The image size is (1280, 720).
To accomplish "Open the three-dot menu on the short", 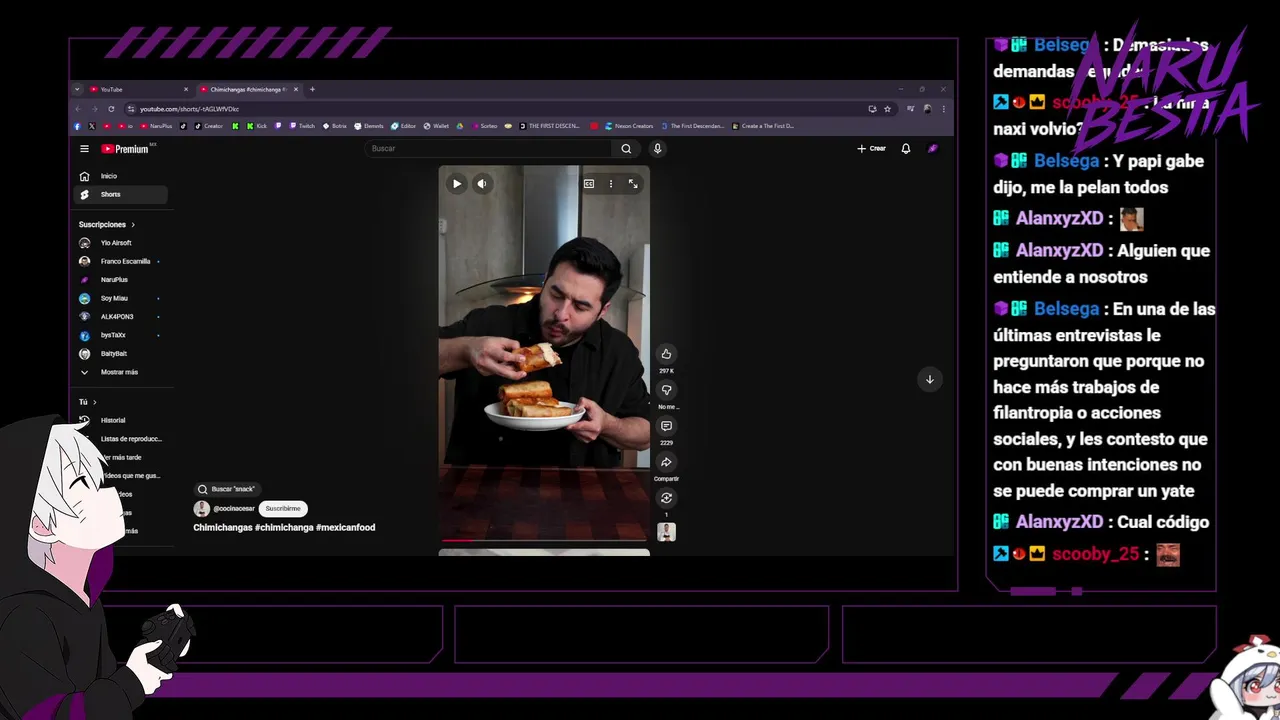I will pyautogui.click(x=611, y=184).
